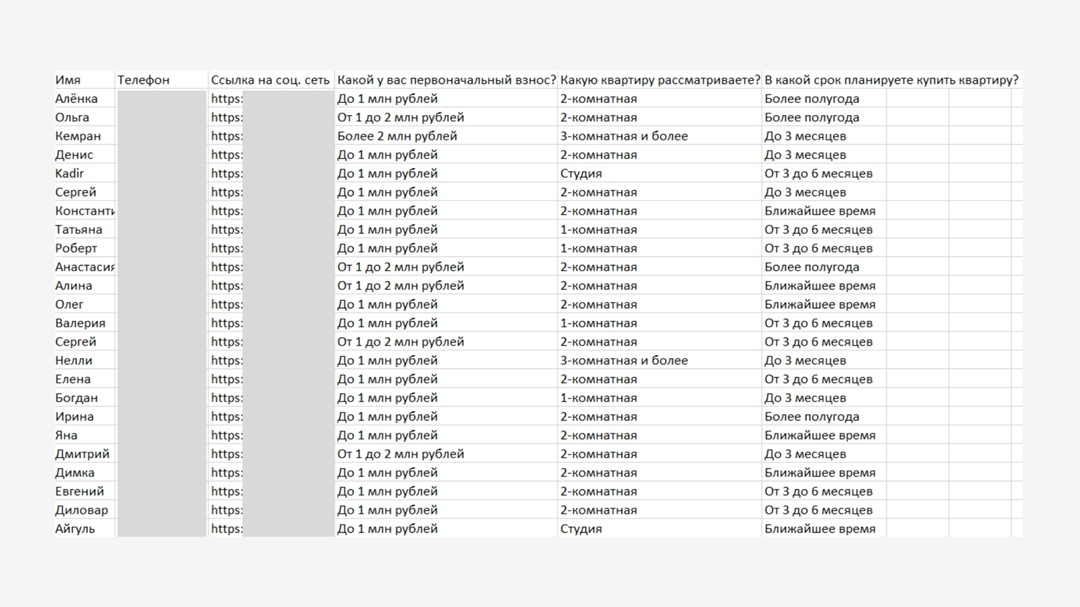Click the https link in Айгуль's row
Viewport: 1080px width, 607px height.
tap(227, 529)
